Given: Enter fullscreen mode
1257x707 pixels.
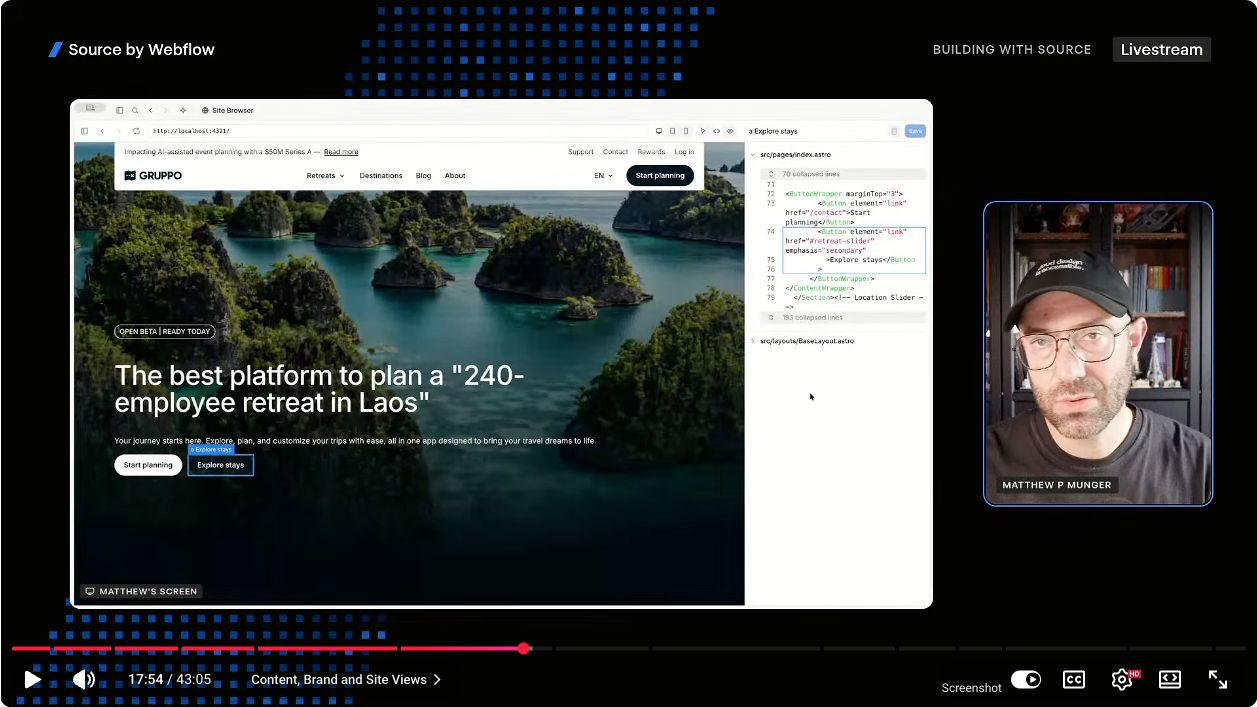Looking at the screenshot, I should 1218,680.
